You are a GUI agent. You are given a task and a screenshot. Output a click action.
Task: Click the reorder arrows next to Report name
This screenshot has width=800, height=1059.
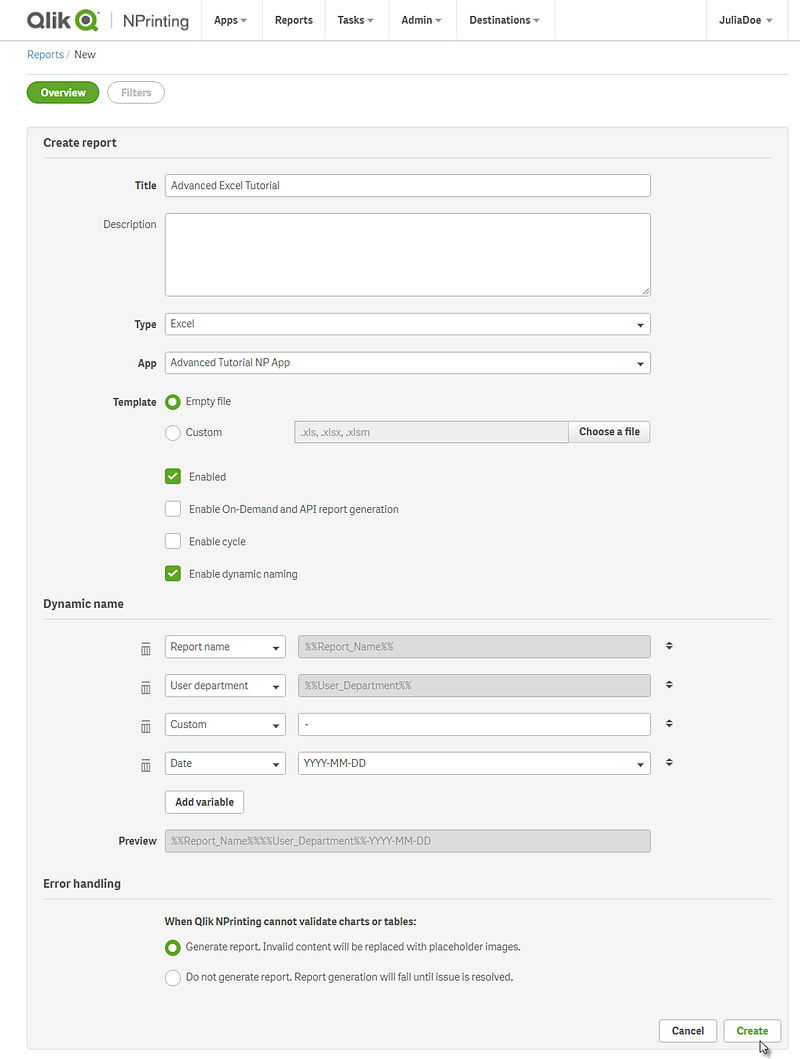click(668, 646)
